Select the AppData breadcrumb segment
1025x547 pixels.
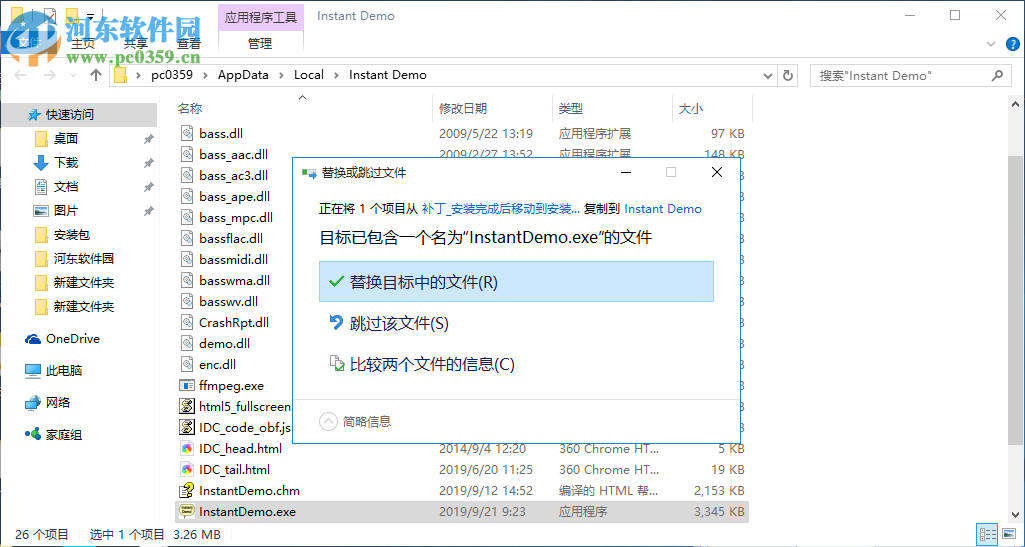(x=243, y=75)
